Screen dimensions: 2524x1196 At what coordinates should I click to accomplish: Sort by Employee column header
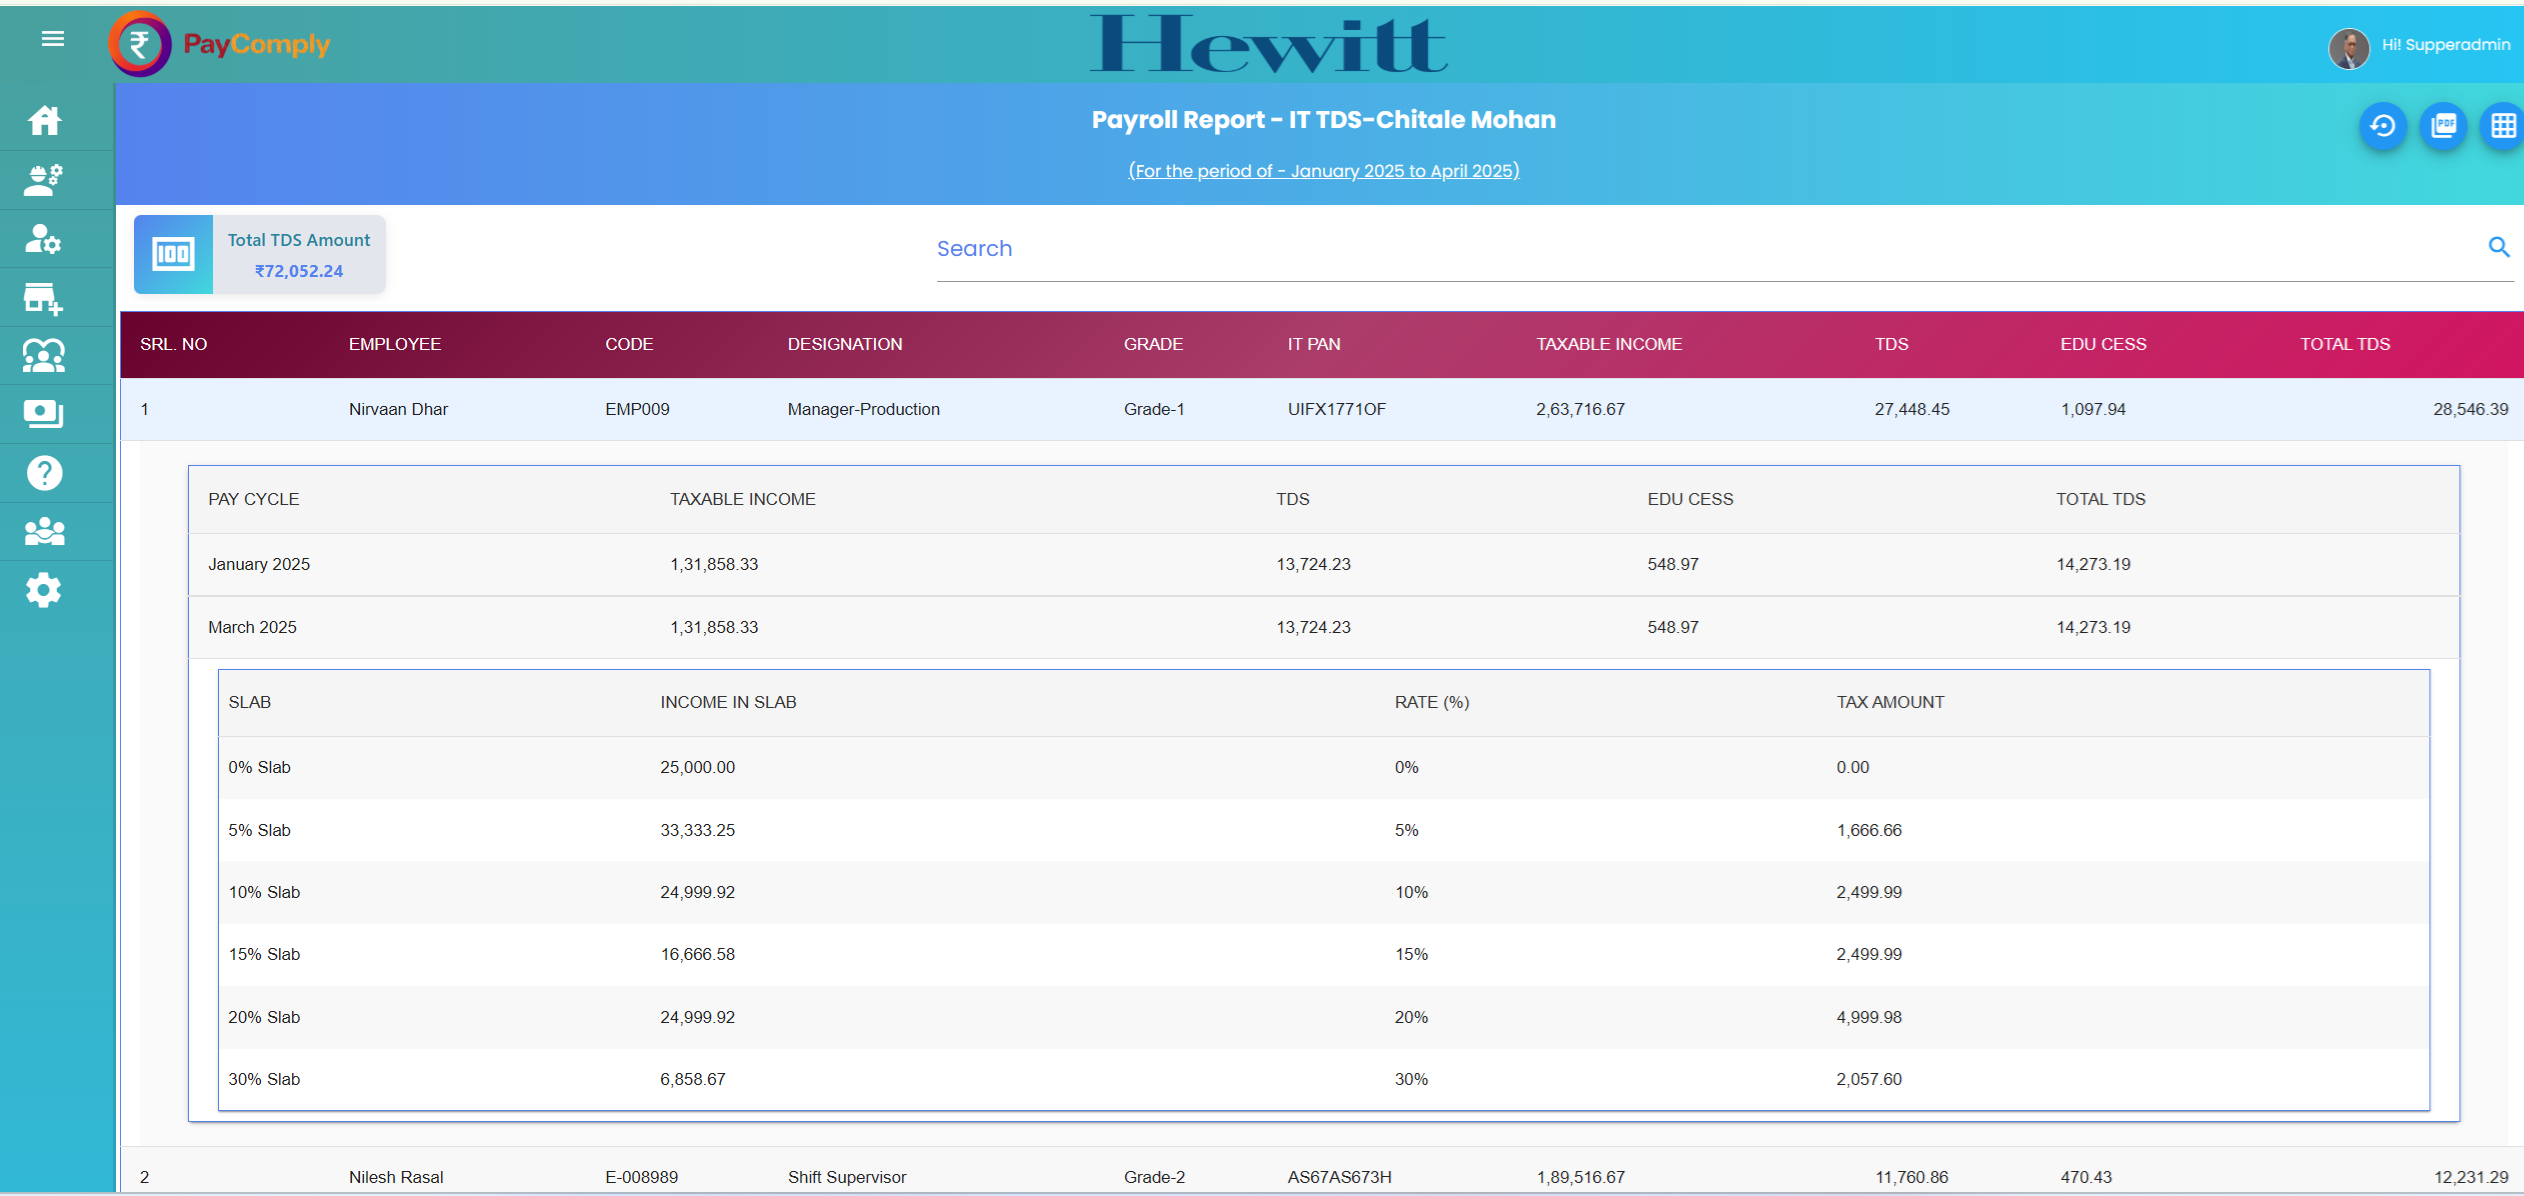tap(394, 344)
